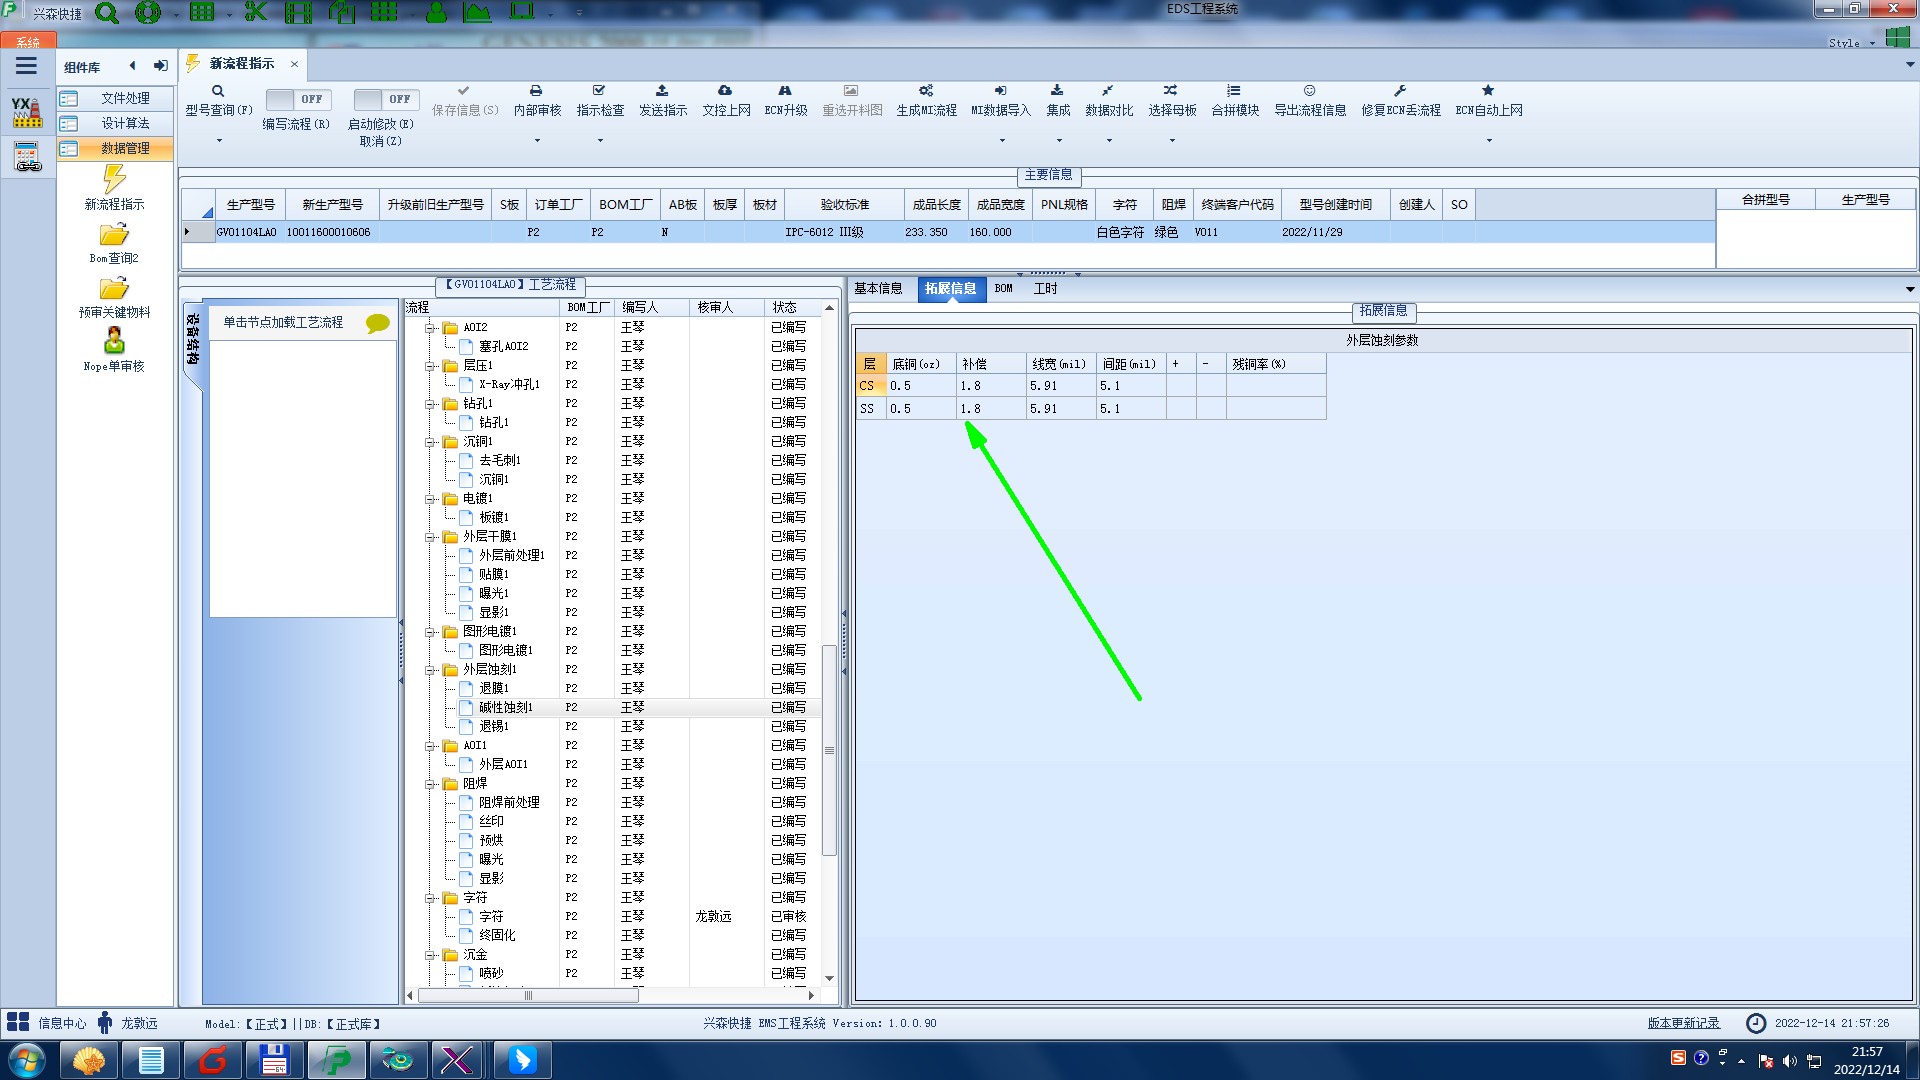Click the 生成MI流程 gears icon
The image size is (1920, 1080).
(x=925, y=91)
